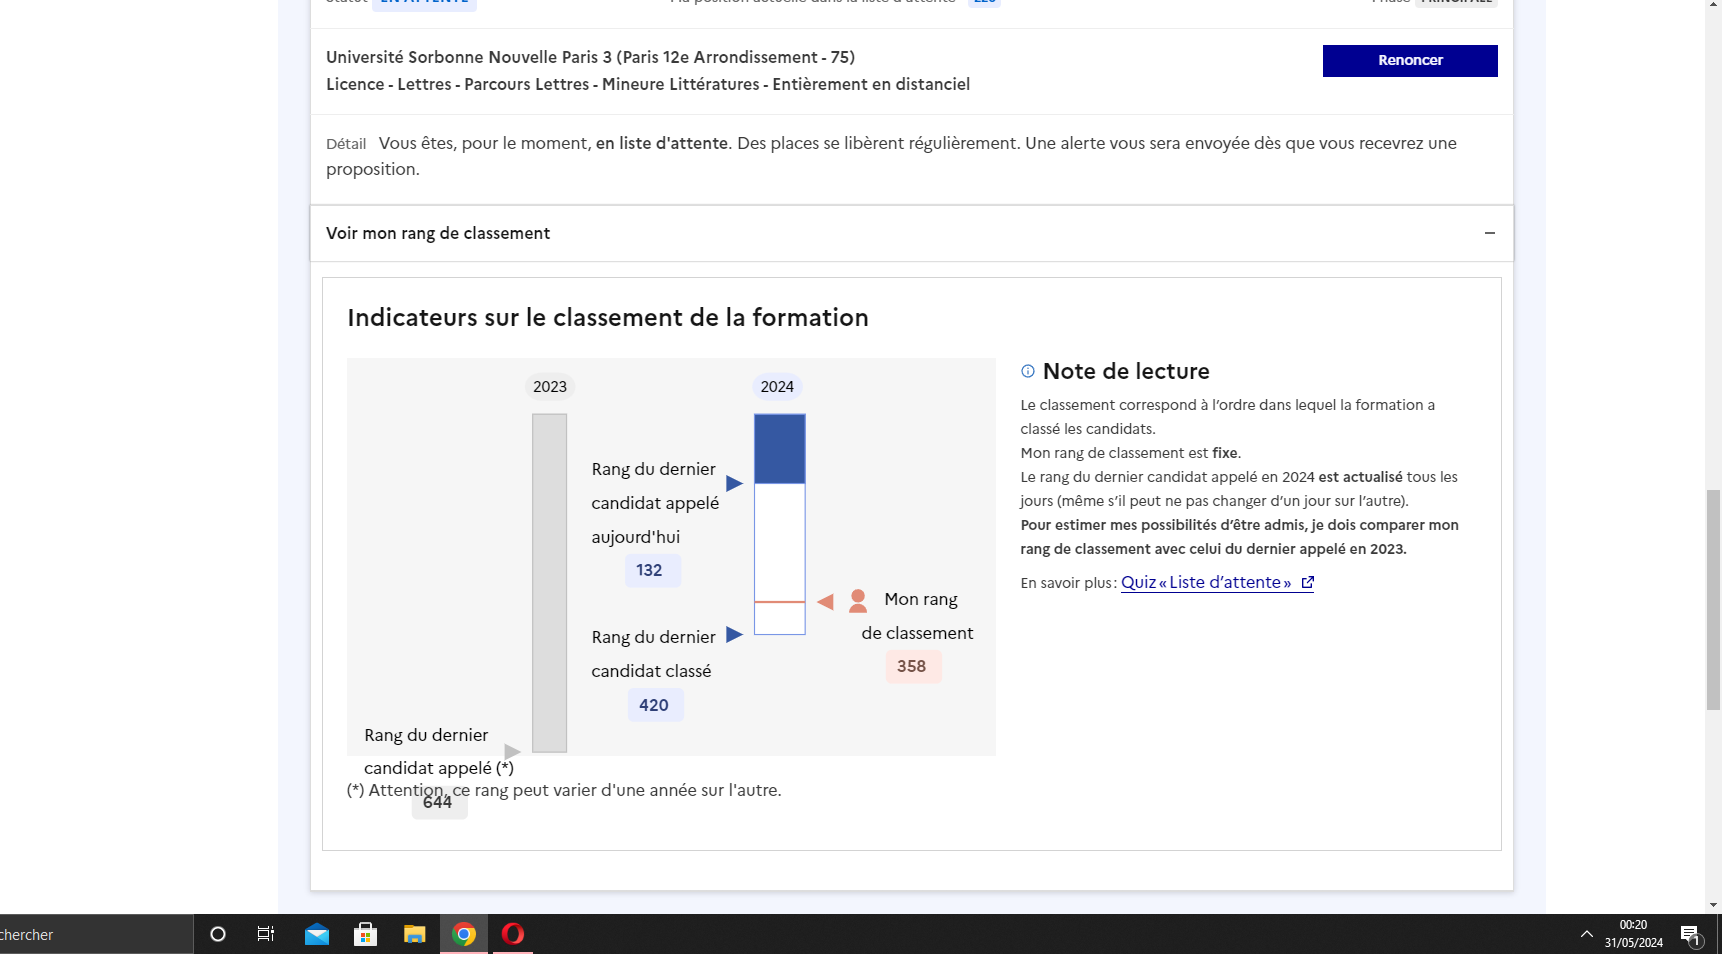Viewport: 1722px width, 954px height.
Task: Click the blue arrow beside candidat appelé aujourd'hui
Action: tap(734, 484)
